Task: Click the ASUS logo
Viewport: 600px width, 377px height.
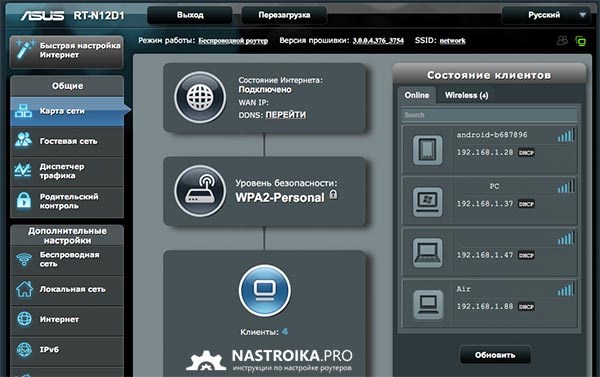Action: 42,15
